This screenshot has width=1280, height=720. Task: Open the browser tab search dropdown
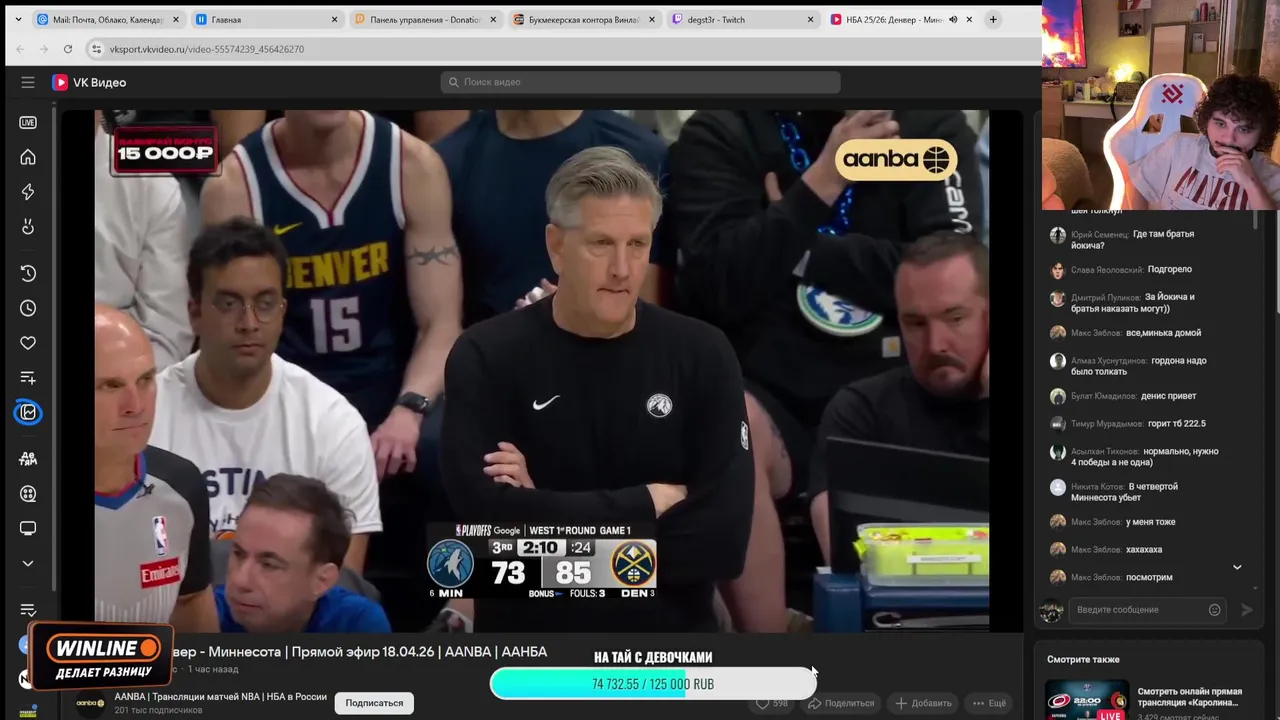point(18,19)
